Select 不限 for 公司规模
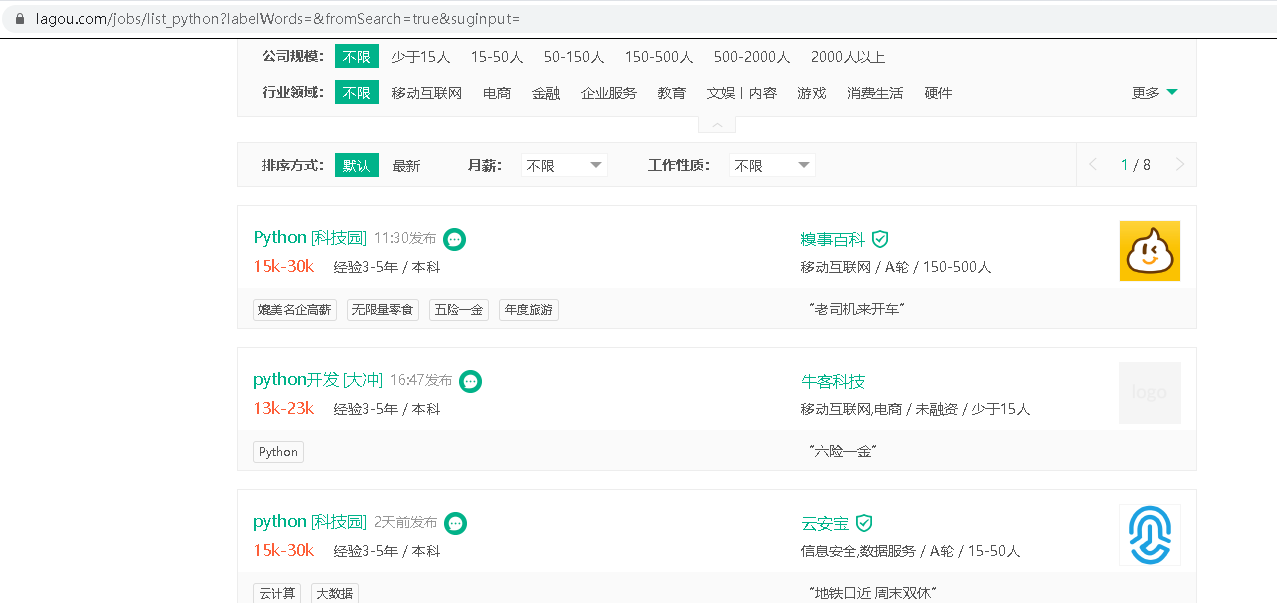Screen dimensions: 1277x603 pos(357,57)
